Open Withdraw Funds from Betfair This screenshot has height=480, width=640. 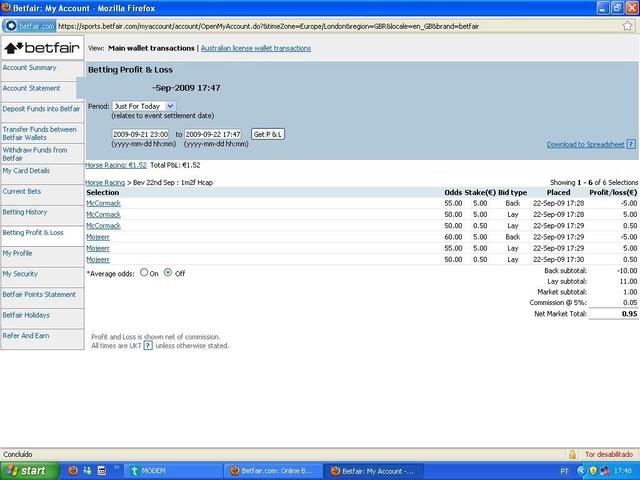[35, 154]
